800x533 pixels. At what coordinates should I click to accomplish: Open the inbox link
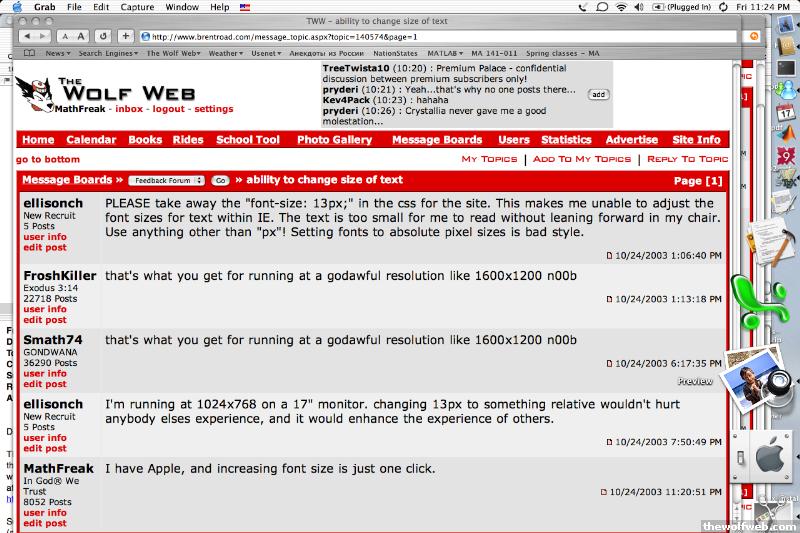point(129,109)
